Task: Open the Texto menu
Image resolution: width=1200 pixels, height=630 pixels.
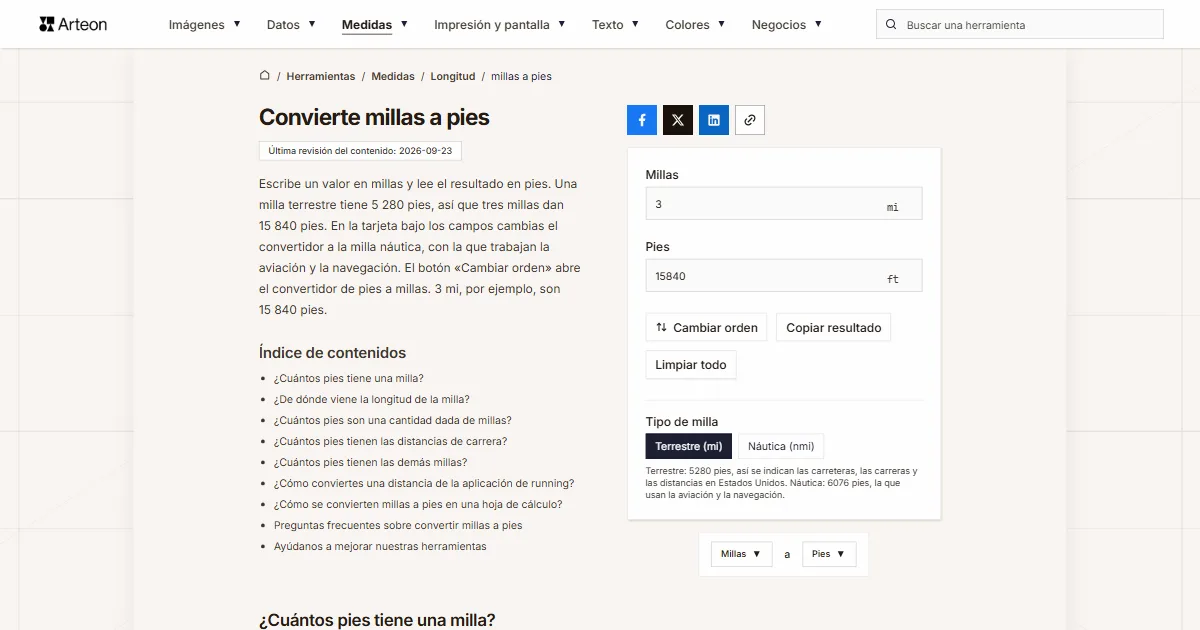Action: 615,24
